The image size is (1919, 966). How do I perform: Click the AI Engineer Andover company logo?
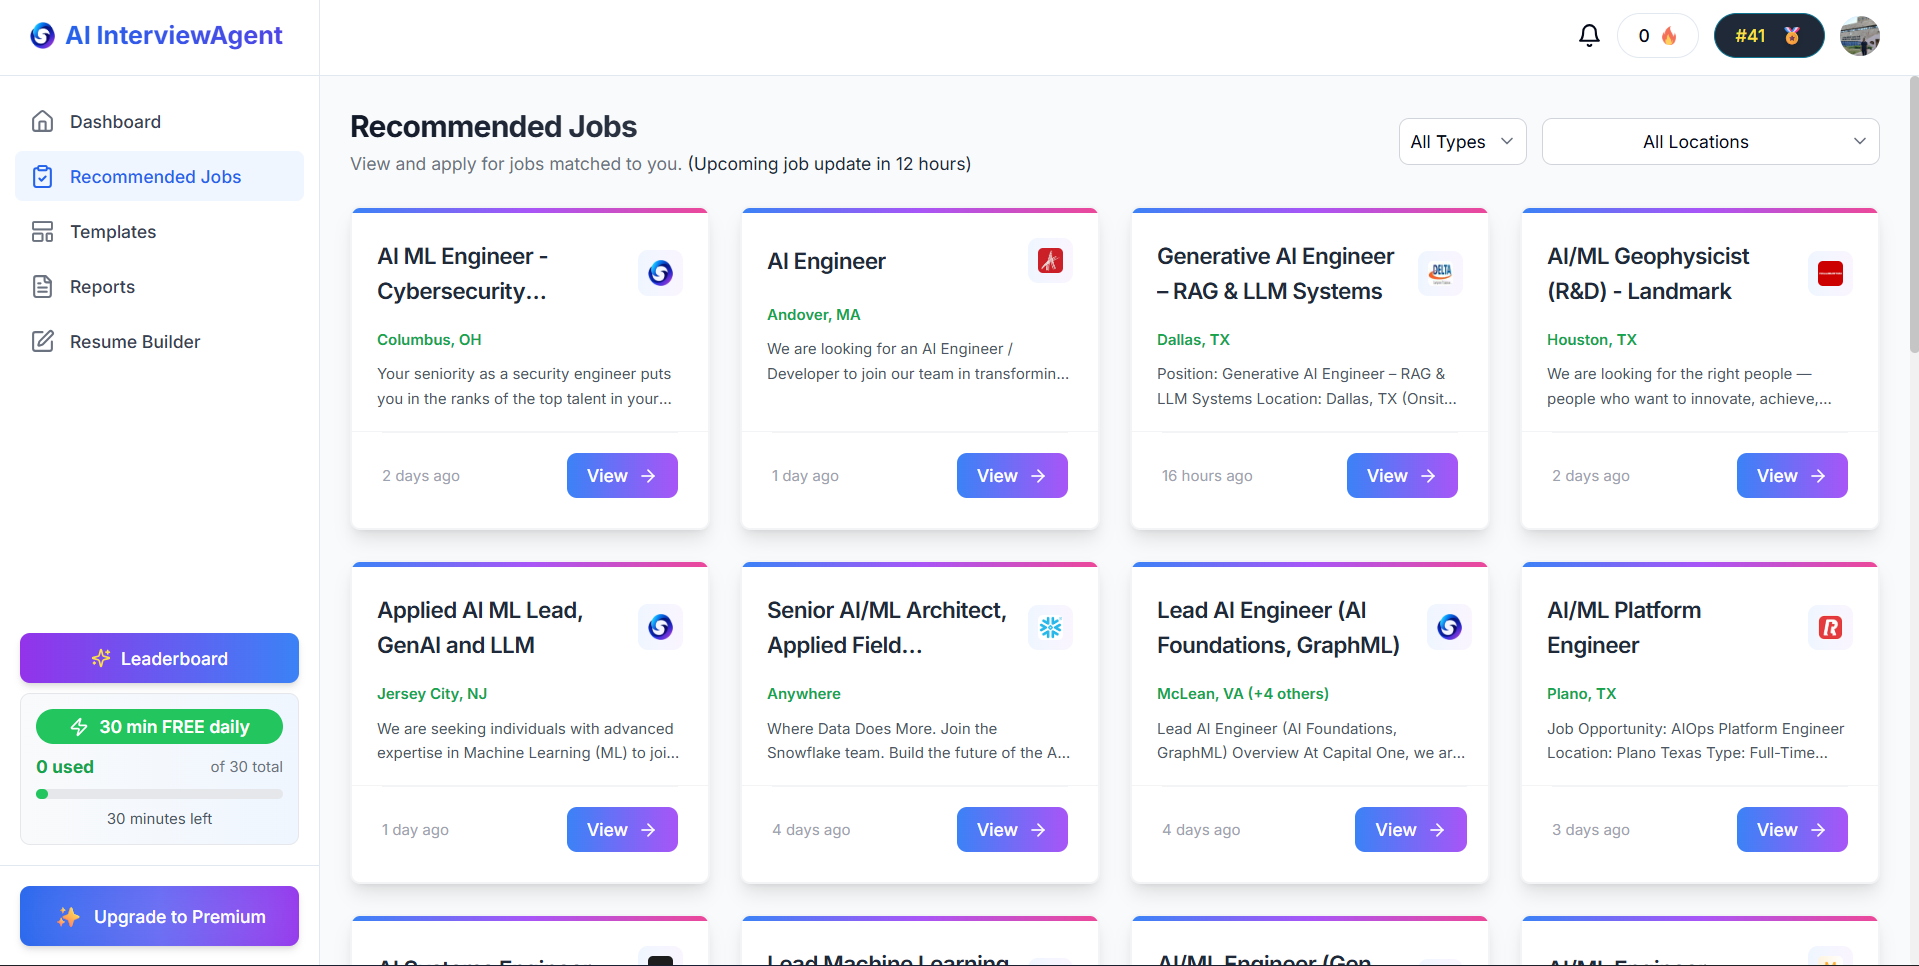[x=1050, y=261]
